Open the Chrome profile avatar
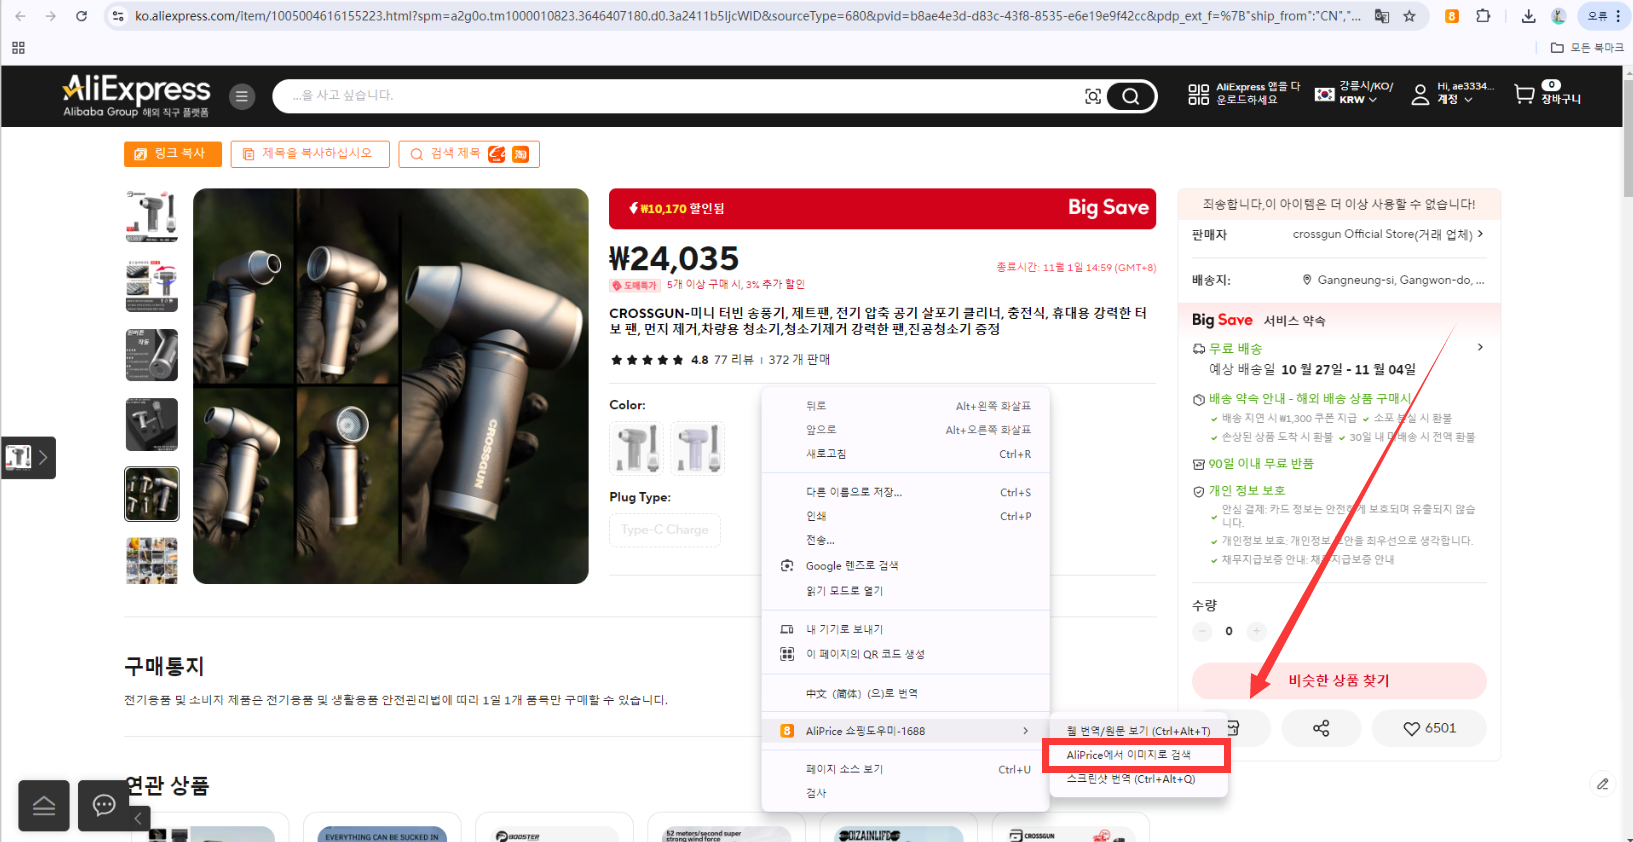Viewport: 1633px width, 842px height. point(1558,16)
